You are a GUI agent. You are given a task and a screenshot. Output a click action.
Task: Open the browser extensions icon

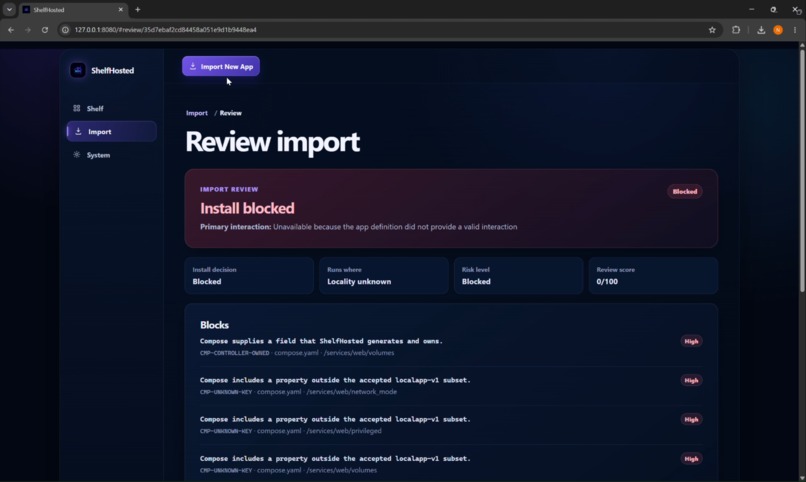coord(736,30)
